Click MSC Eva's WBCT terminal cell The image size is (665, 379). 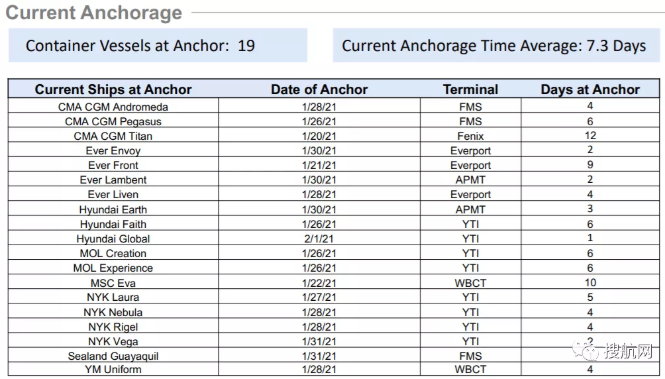[x=470, y=283]
